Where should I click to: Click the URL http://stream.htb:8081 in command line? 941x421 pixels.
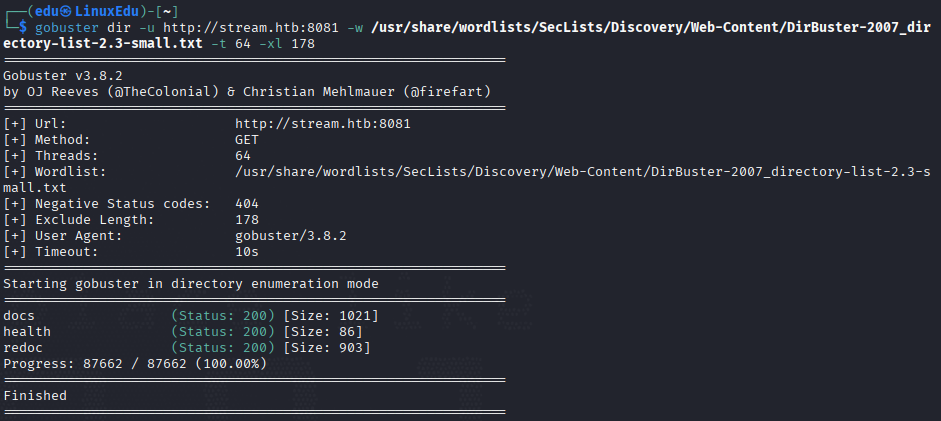pos(251,28)
